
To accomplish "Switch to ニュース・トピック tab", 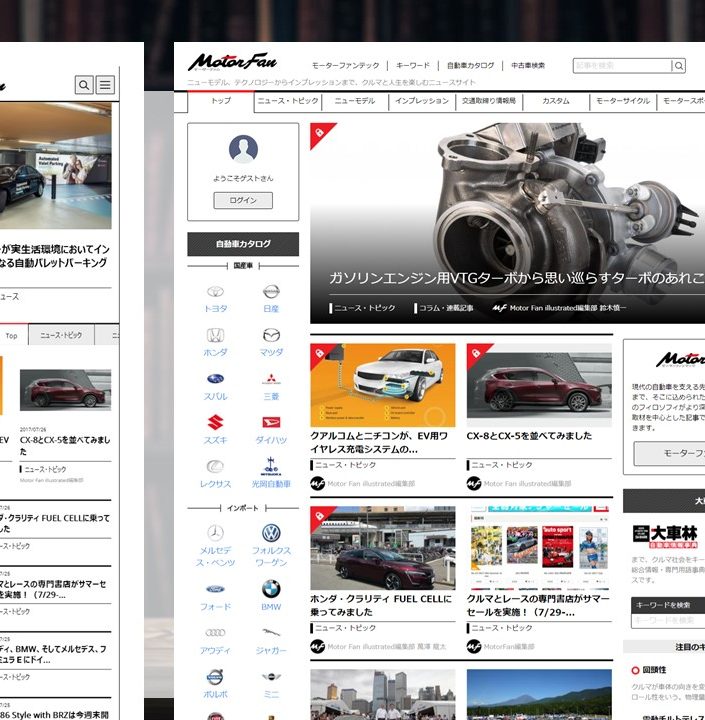I will (288, 101).
